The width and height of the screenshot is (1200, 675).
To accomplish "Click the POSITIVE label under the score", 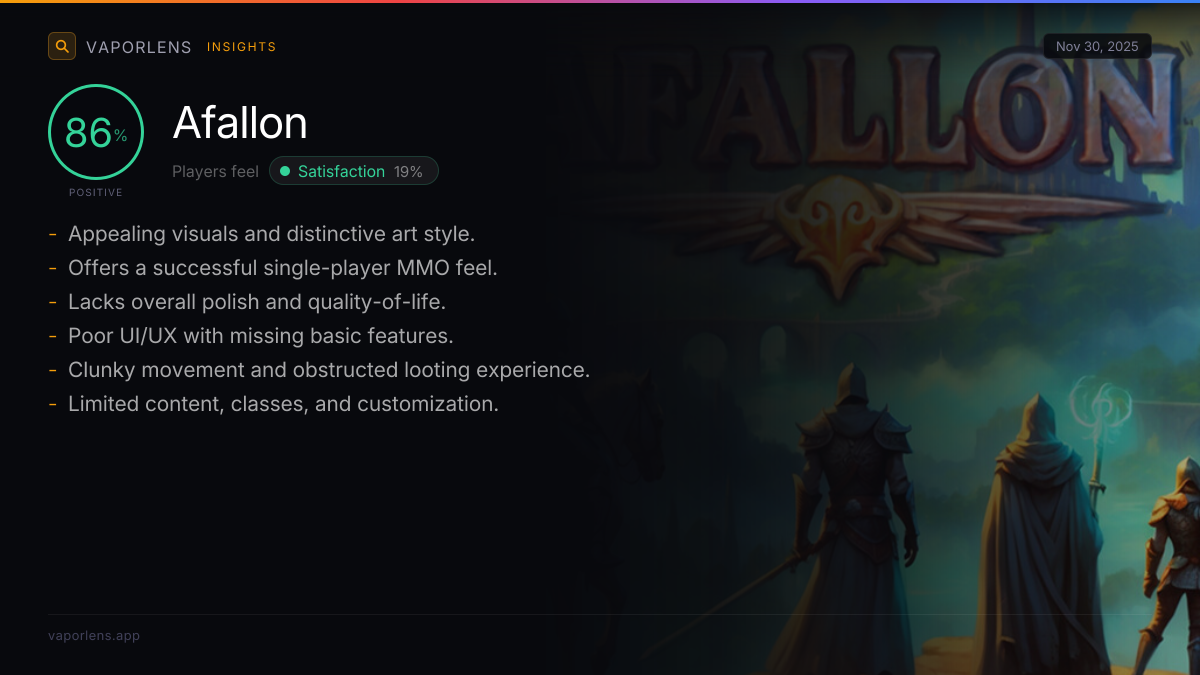I will click(96, 192).
